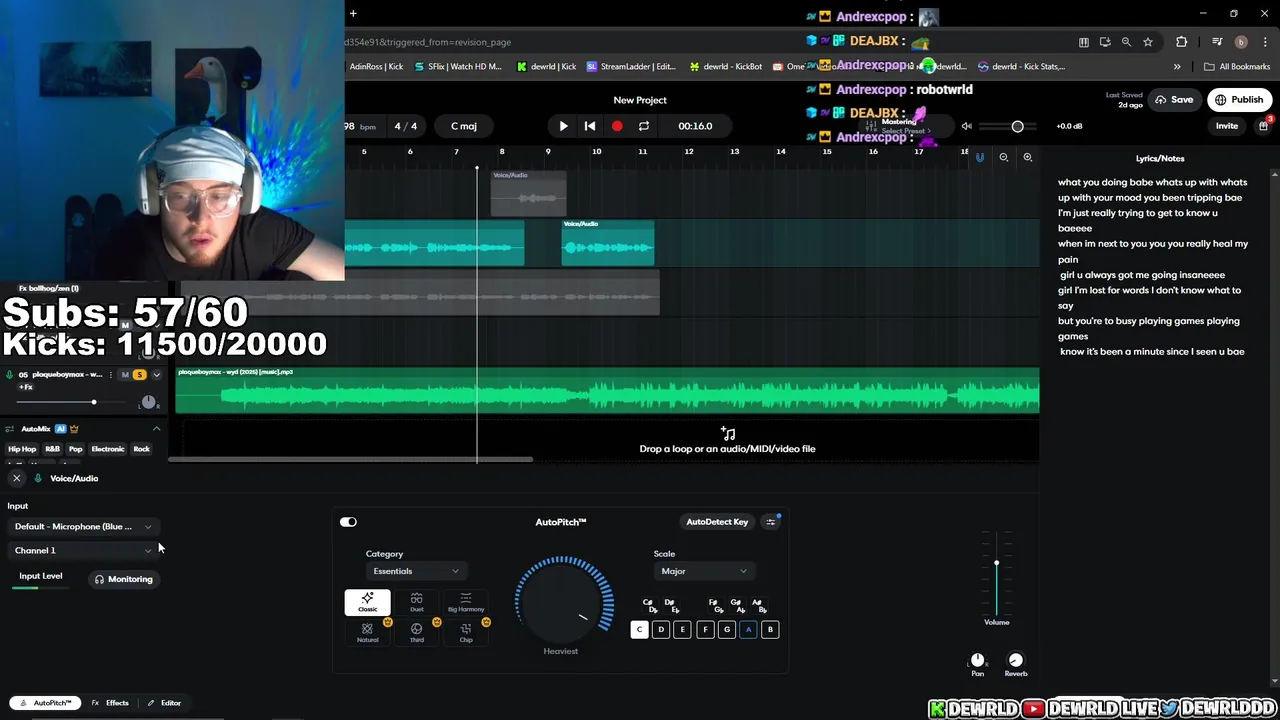The width and height of the screenshot is (1280, 720).
Task: Switch to the AutoPitch tab
Action: click(x=46, y=703)
